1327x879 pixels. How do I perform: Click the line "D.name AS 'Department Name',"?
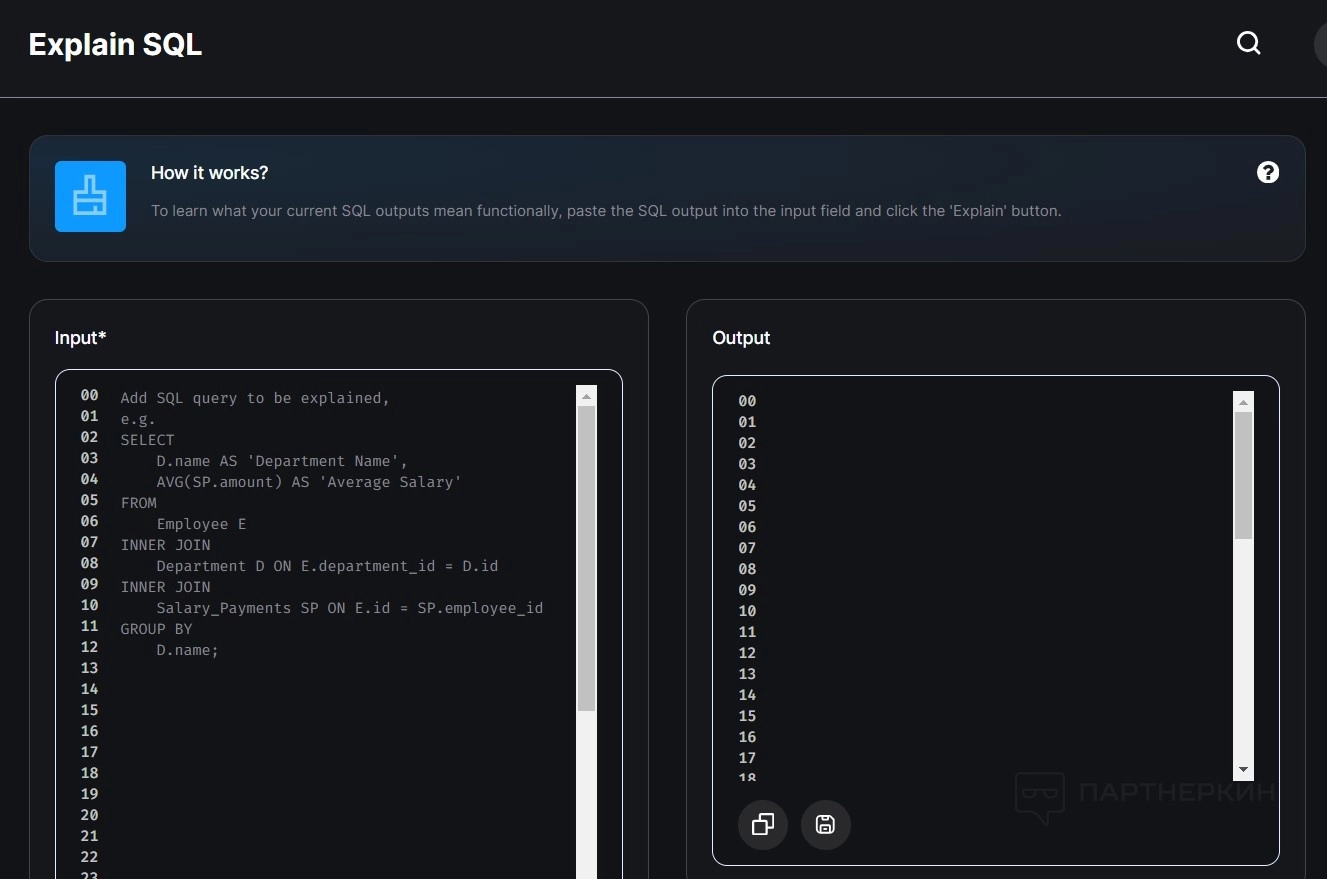point(282,461)
